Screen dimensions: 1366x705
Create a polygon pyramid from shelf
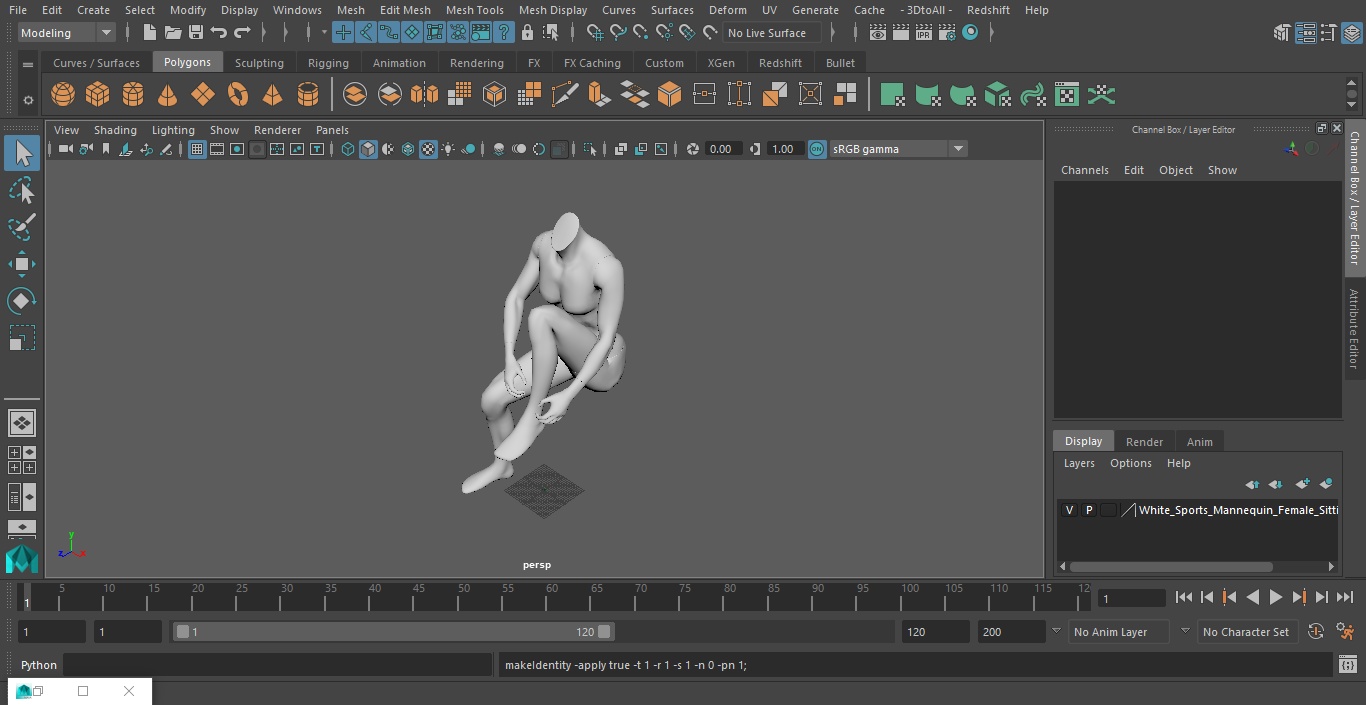click(272, 95)
